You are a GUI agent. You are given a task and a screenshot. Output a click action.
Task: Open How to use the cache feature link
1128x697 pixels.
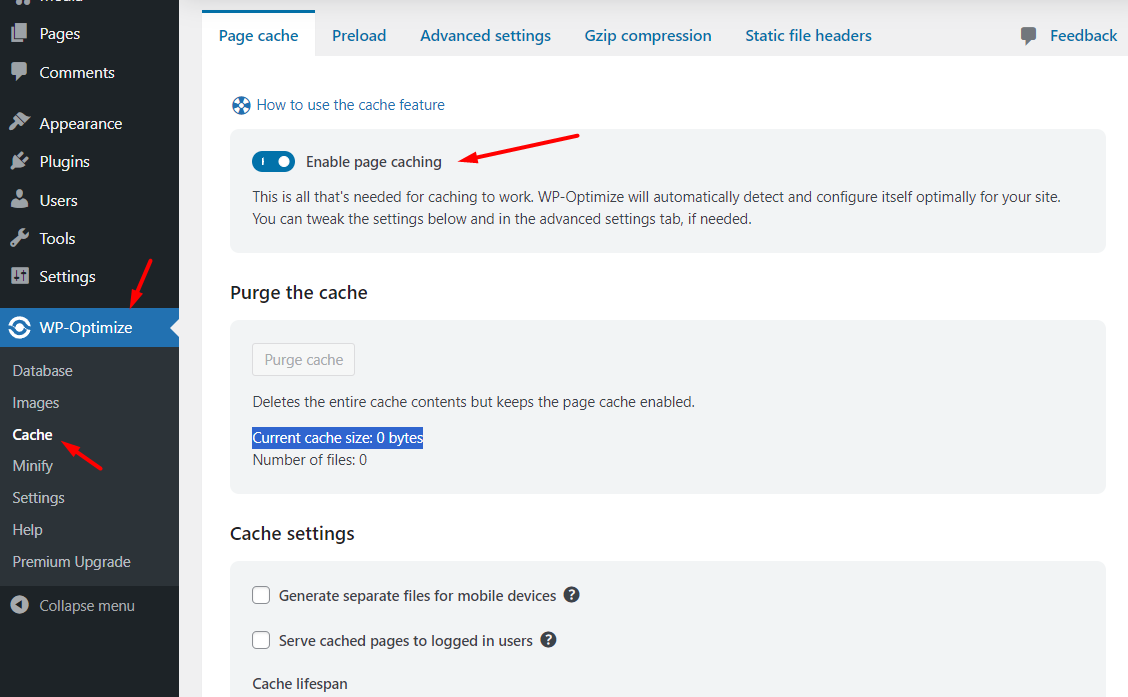pyautogui.click(x=350, y=105)
